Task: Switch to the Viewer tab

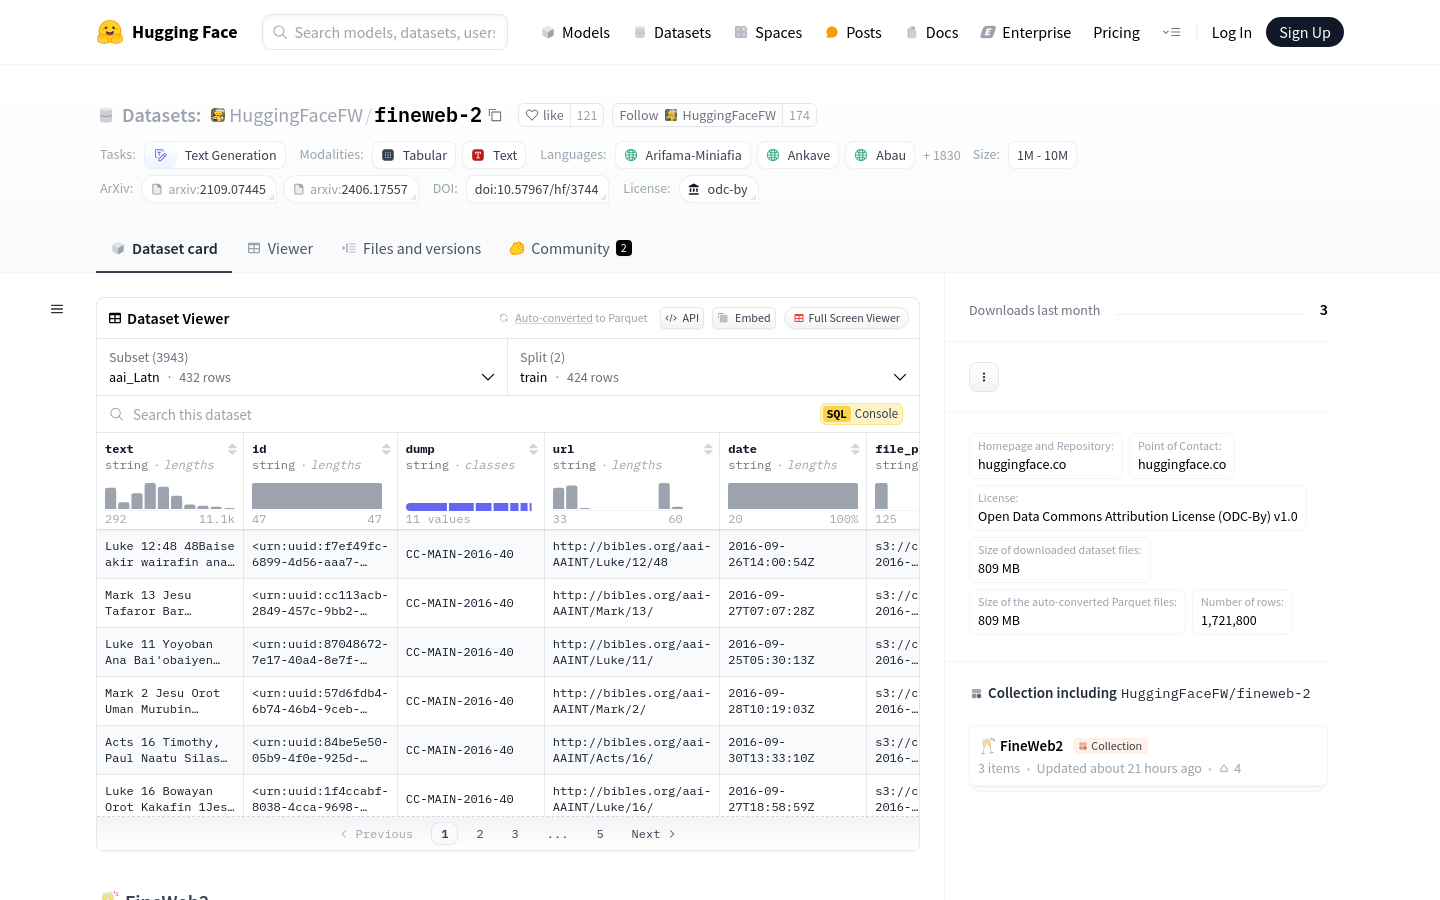Action: point(280,249)
